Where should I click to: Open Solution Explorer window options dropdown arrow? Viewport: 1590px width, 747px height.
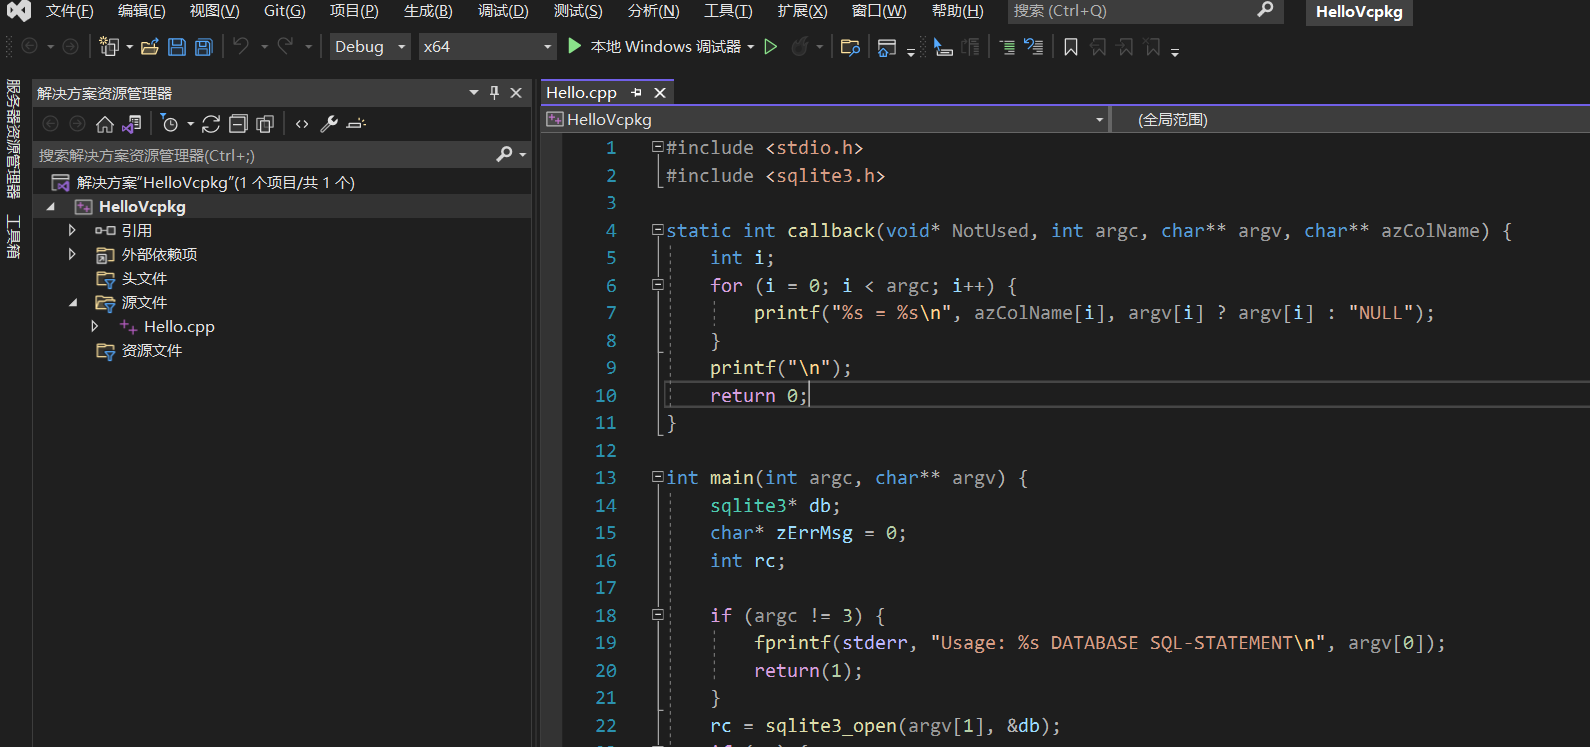(x=474, y=92)
